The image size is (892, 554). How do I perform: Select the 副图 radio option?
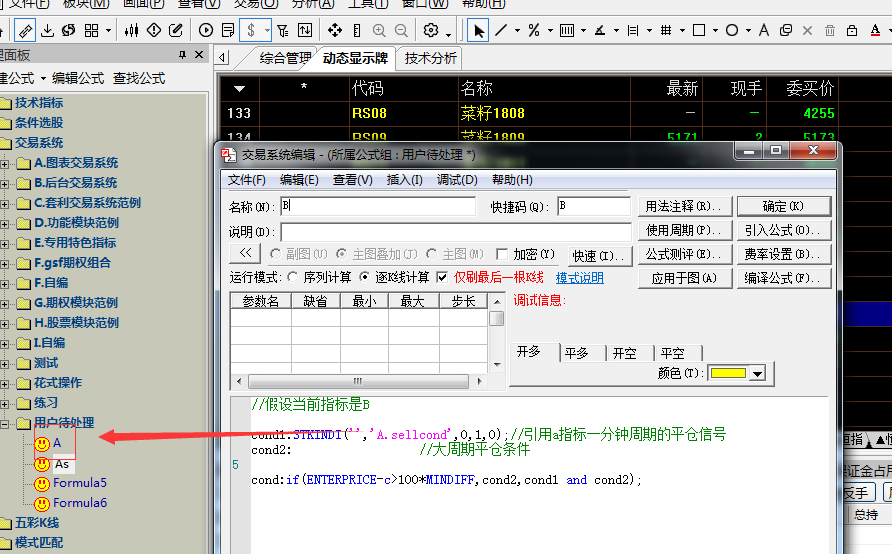(275, 254)
